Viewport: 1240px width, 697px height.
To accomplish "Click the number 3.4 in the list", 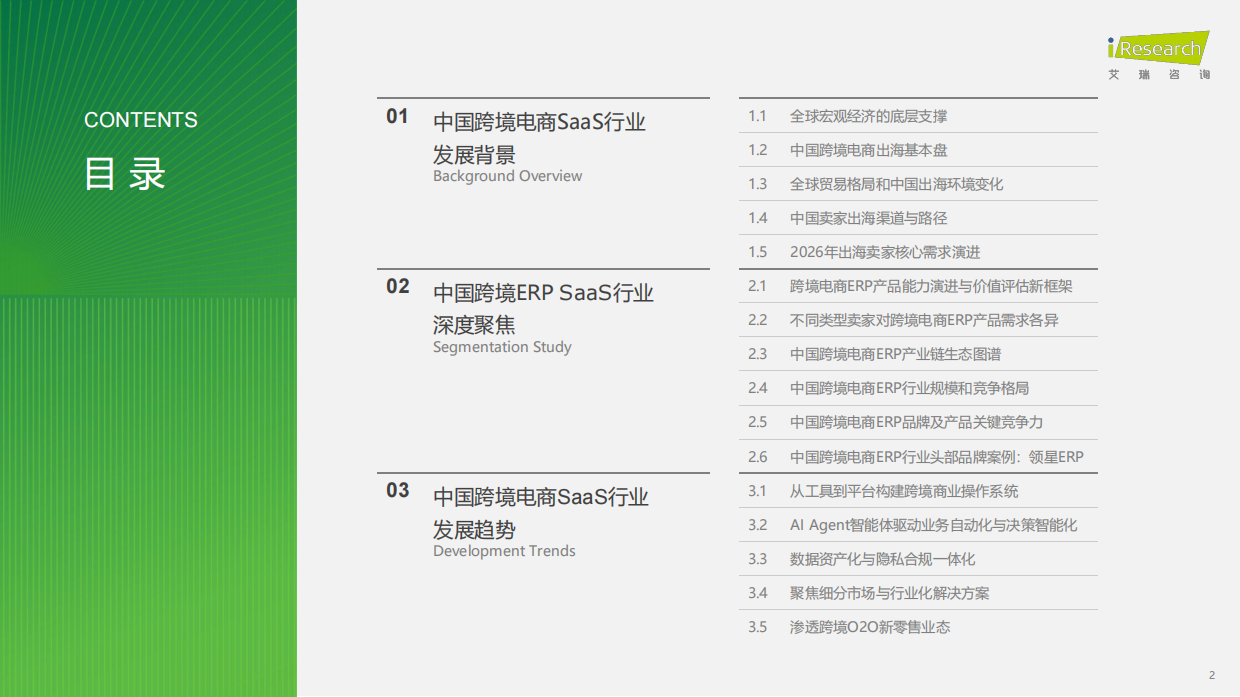I will 757,593.
